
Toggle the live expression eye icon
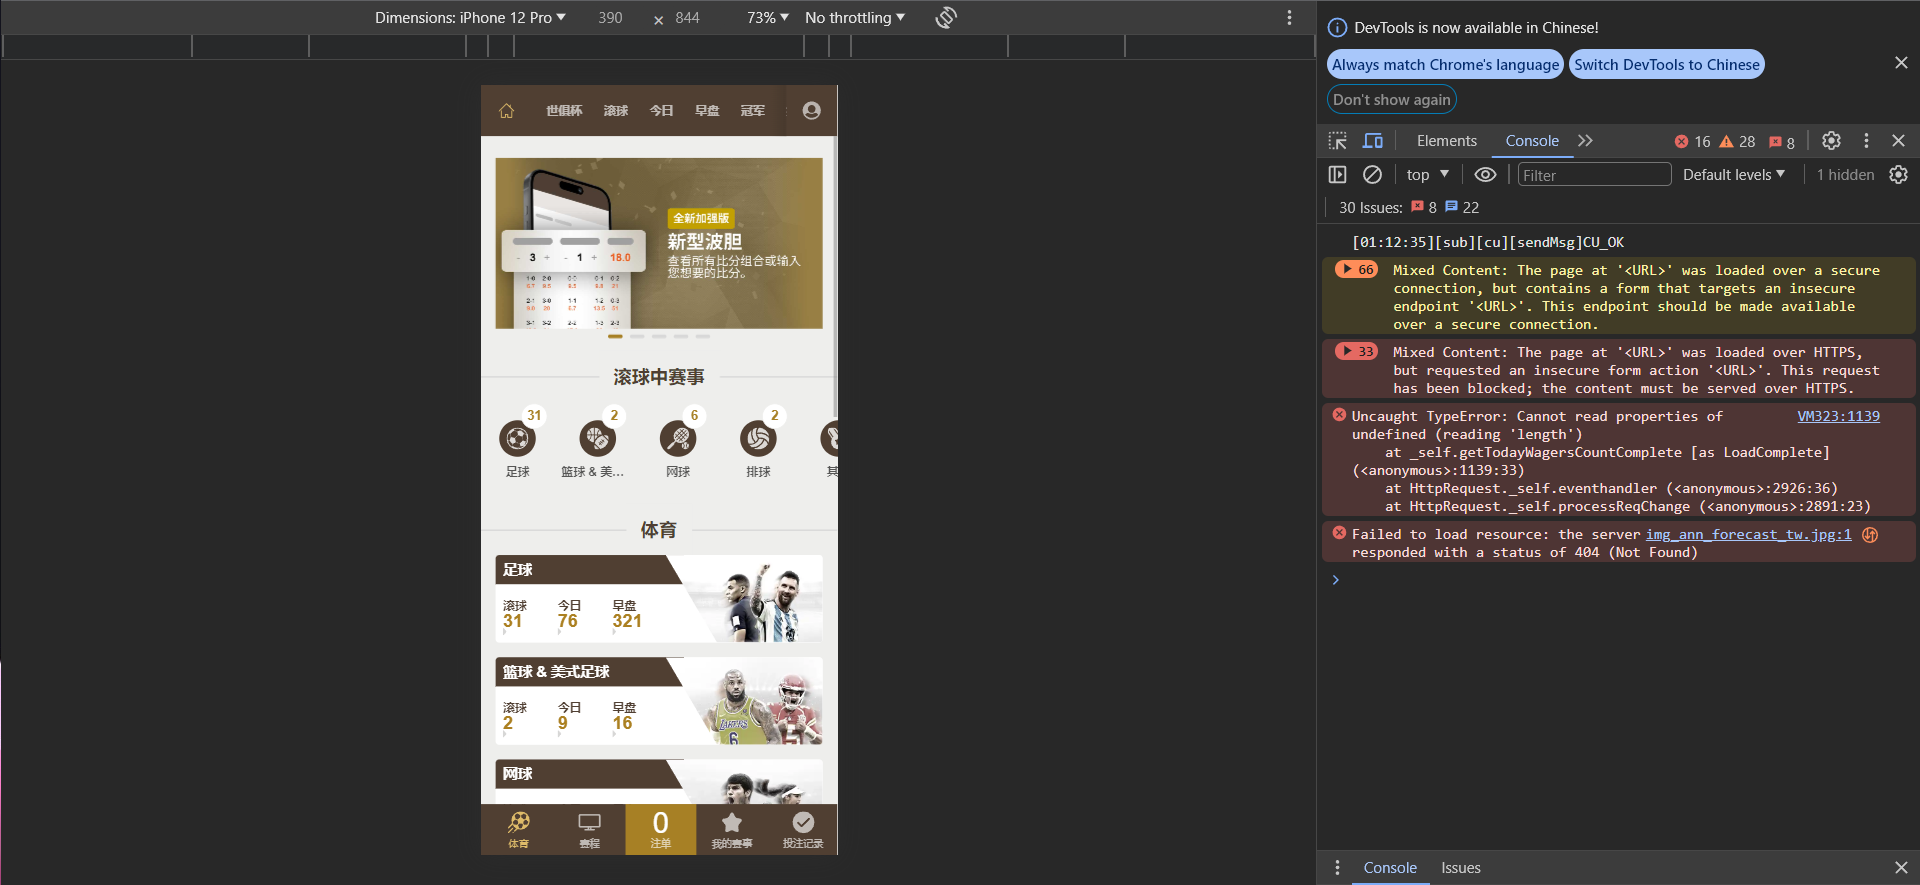coord(1485,175)
